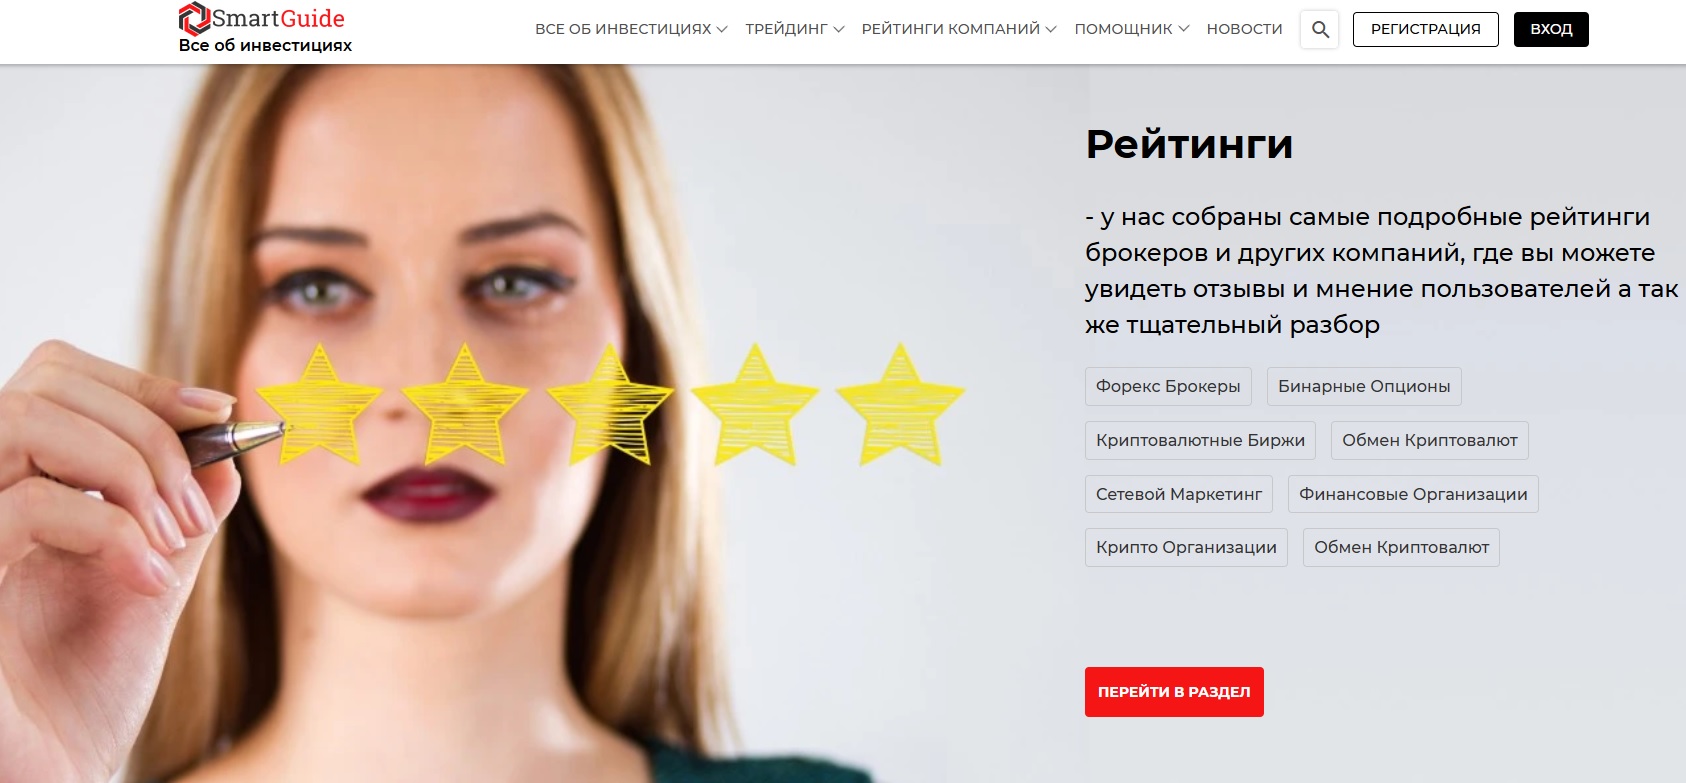Open the Помощник menu chevron
This screenshot has width=1686, height=783.
tap(1184, 29)
